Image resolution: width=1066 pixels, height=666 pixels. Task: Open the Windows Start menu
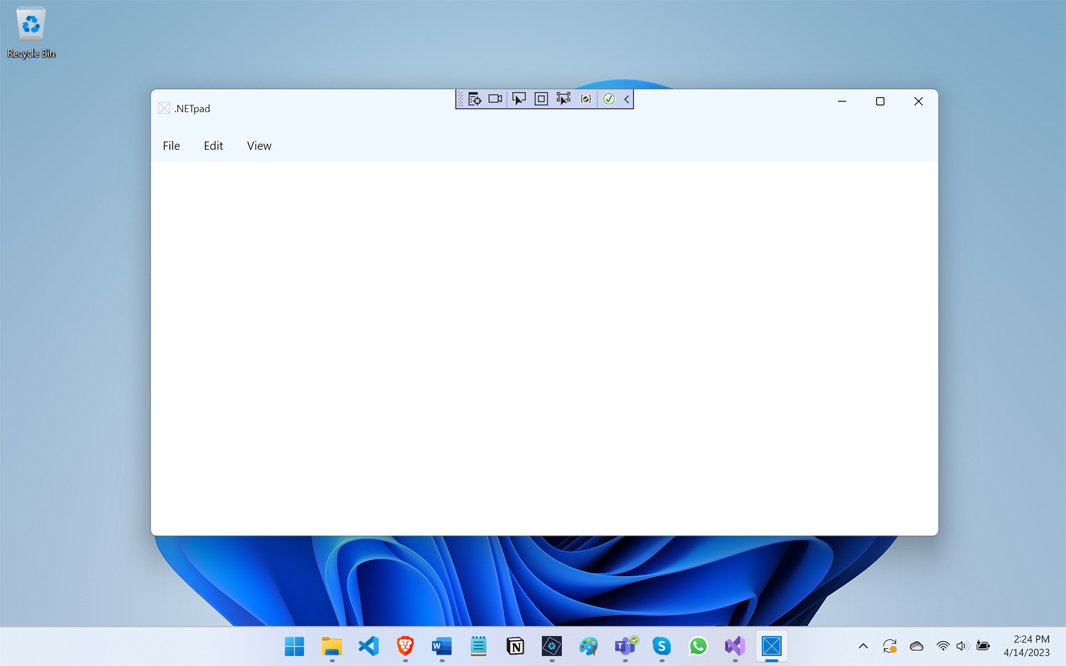click(x=294, y=646)
